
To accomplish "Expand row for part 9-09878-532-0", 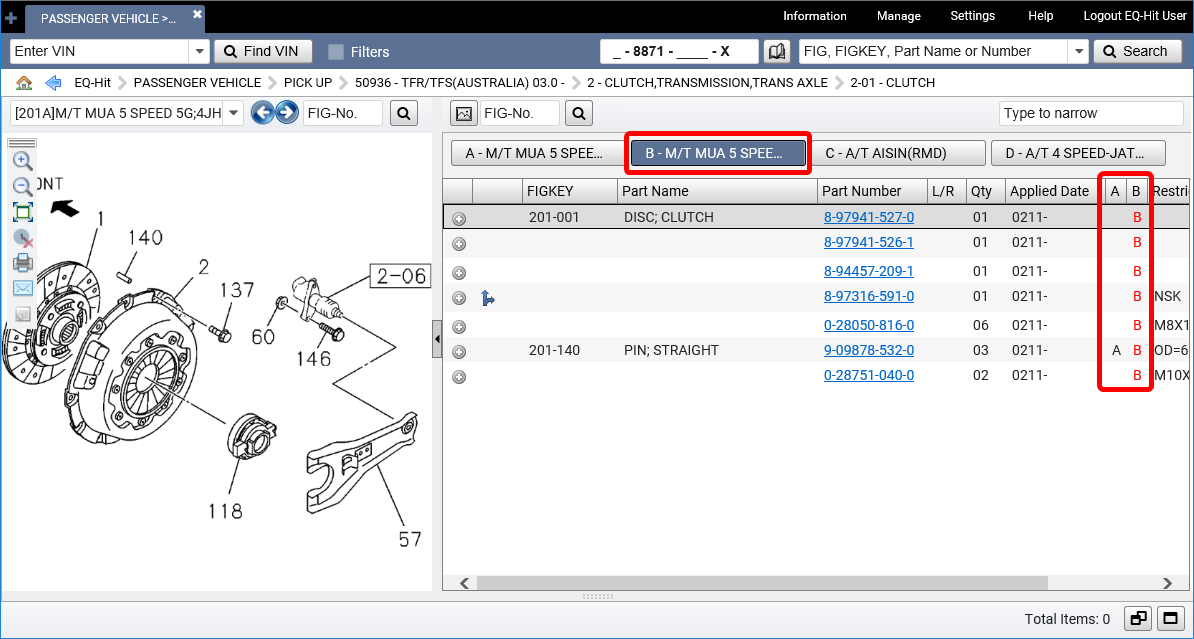I will (459, 352).
